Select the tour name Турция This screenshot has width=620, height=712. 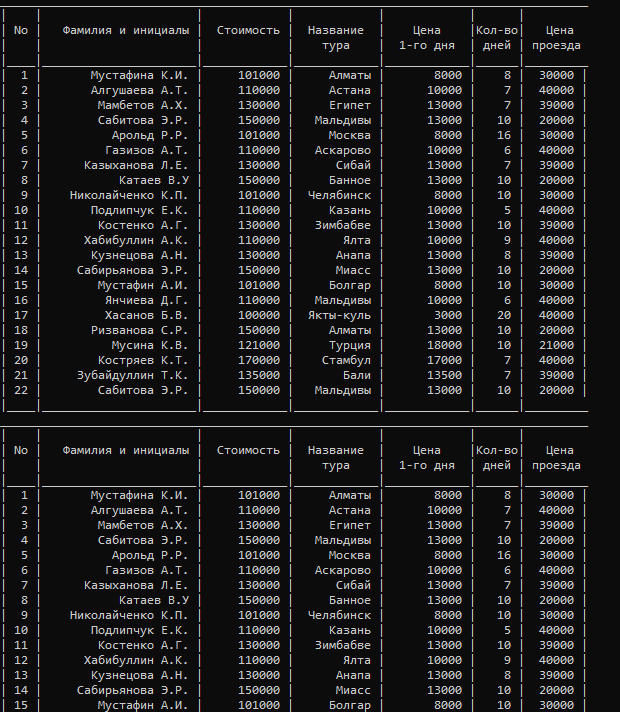click(350, 345)
